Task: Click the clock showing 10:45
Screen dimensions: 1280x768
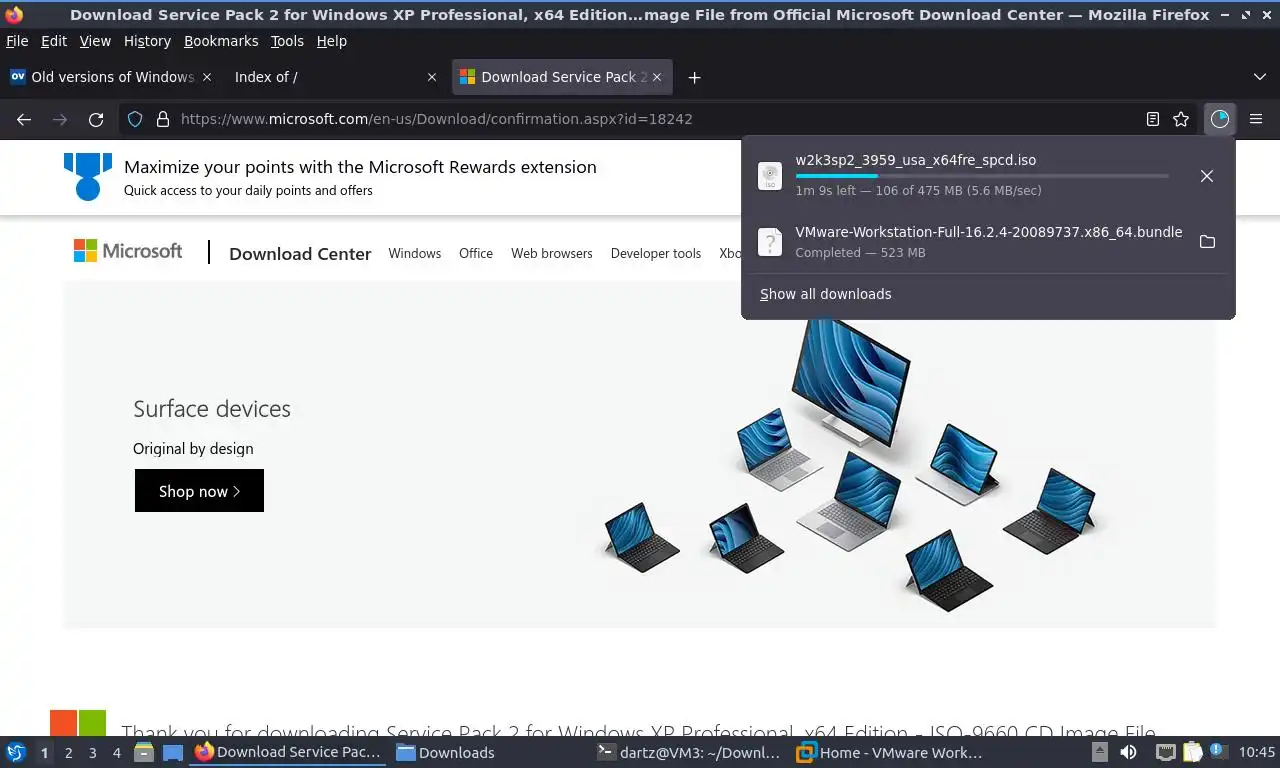Action: [1257, 752]
